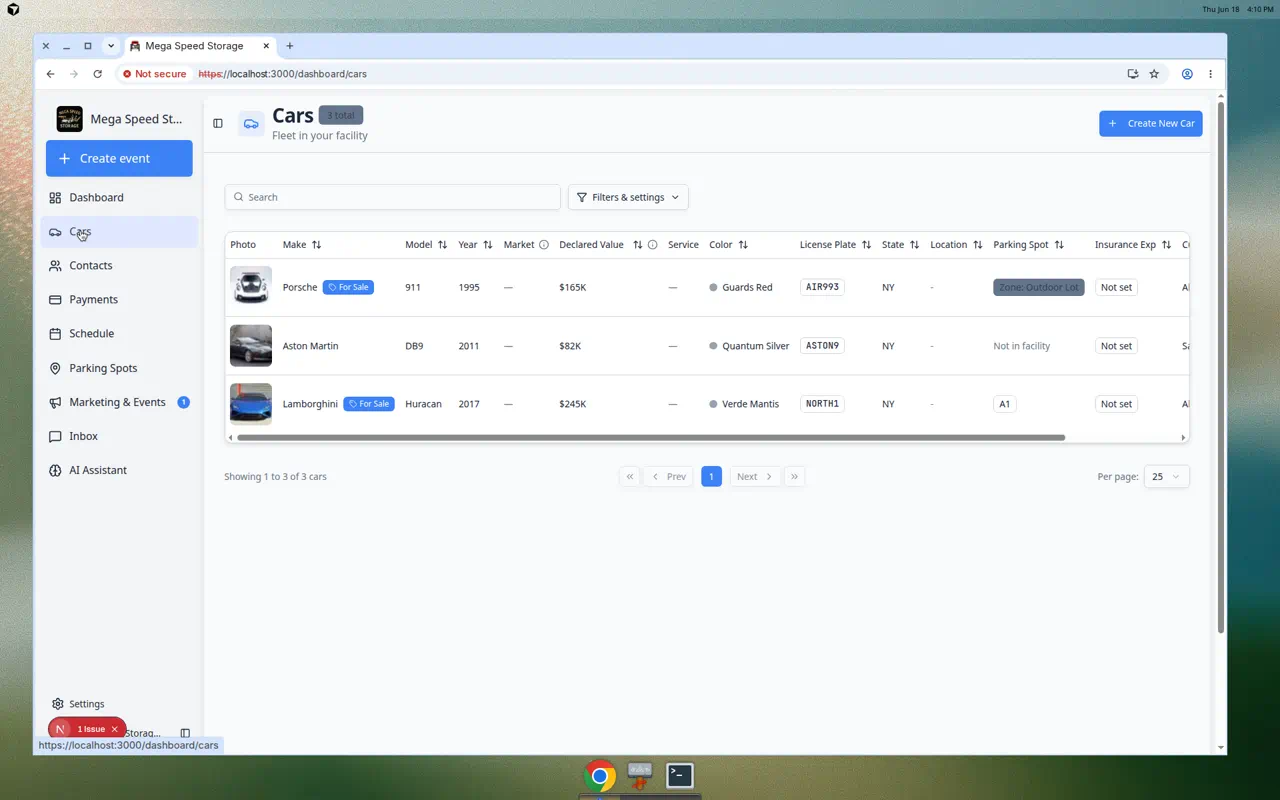Open the Chrome three-dot menu
1280x800 pixels.
[x=1210, y=74]
